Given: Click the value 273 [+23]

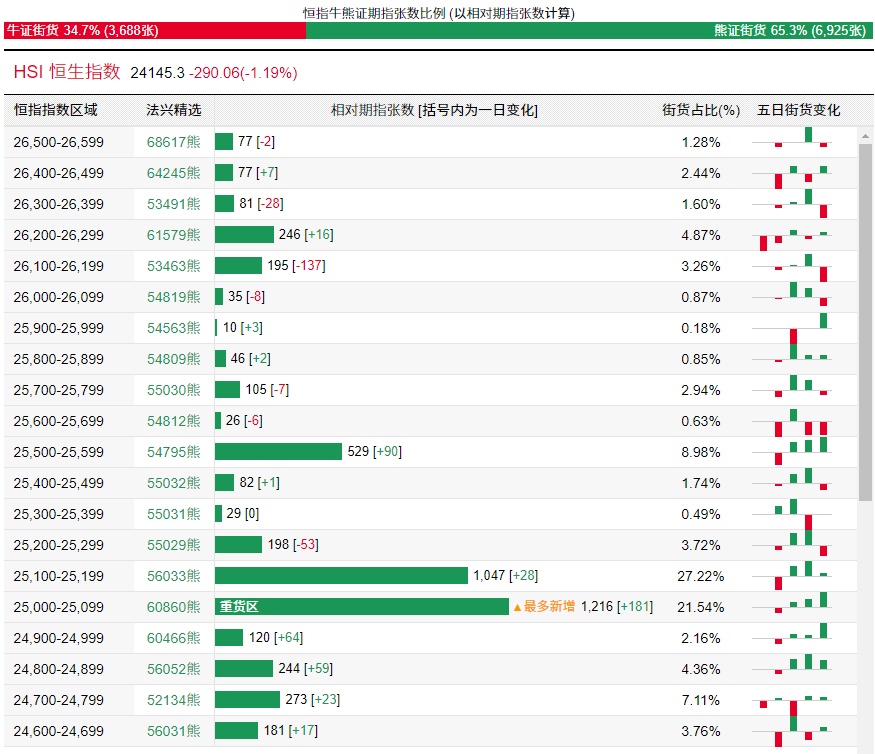Looking at the screenshot, I should (x=312, y=699).
